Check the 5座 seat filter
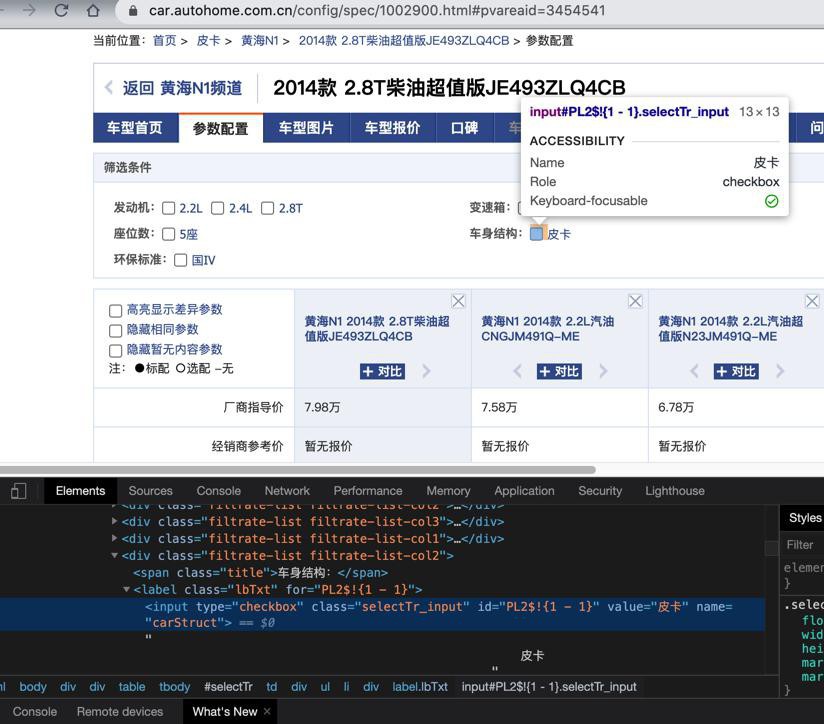 click(169, 234)
